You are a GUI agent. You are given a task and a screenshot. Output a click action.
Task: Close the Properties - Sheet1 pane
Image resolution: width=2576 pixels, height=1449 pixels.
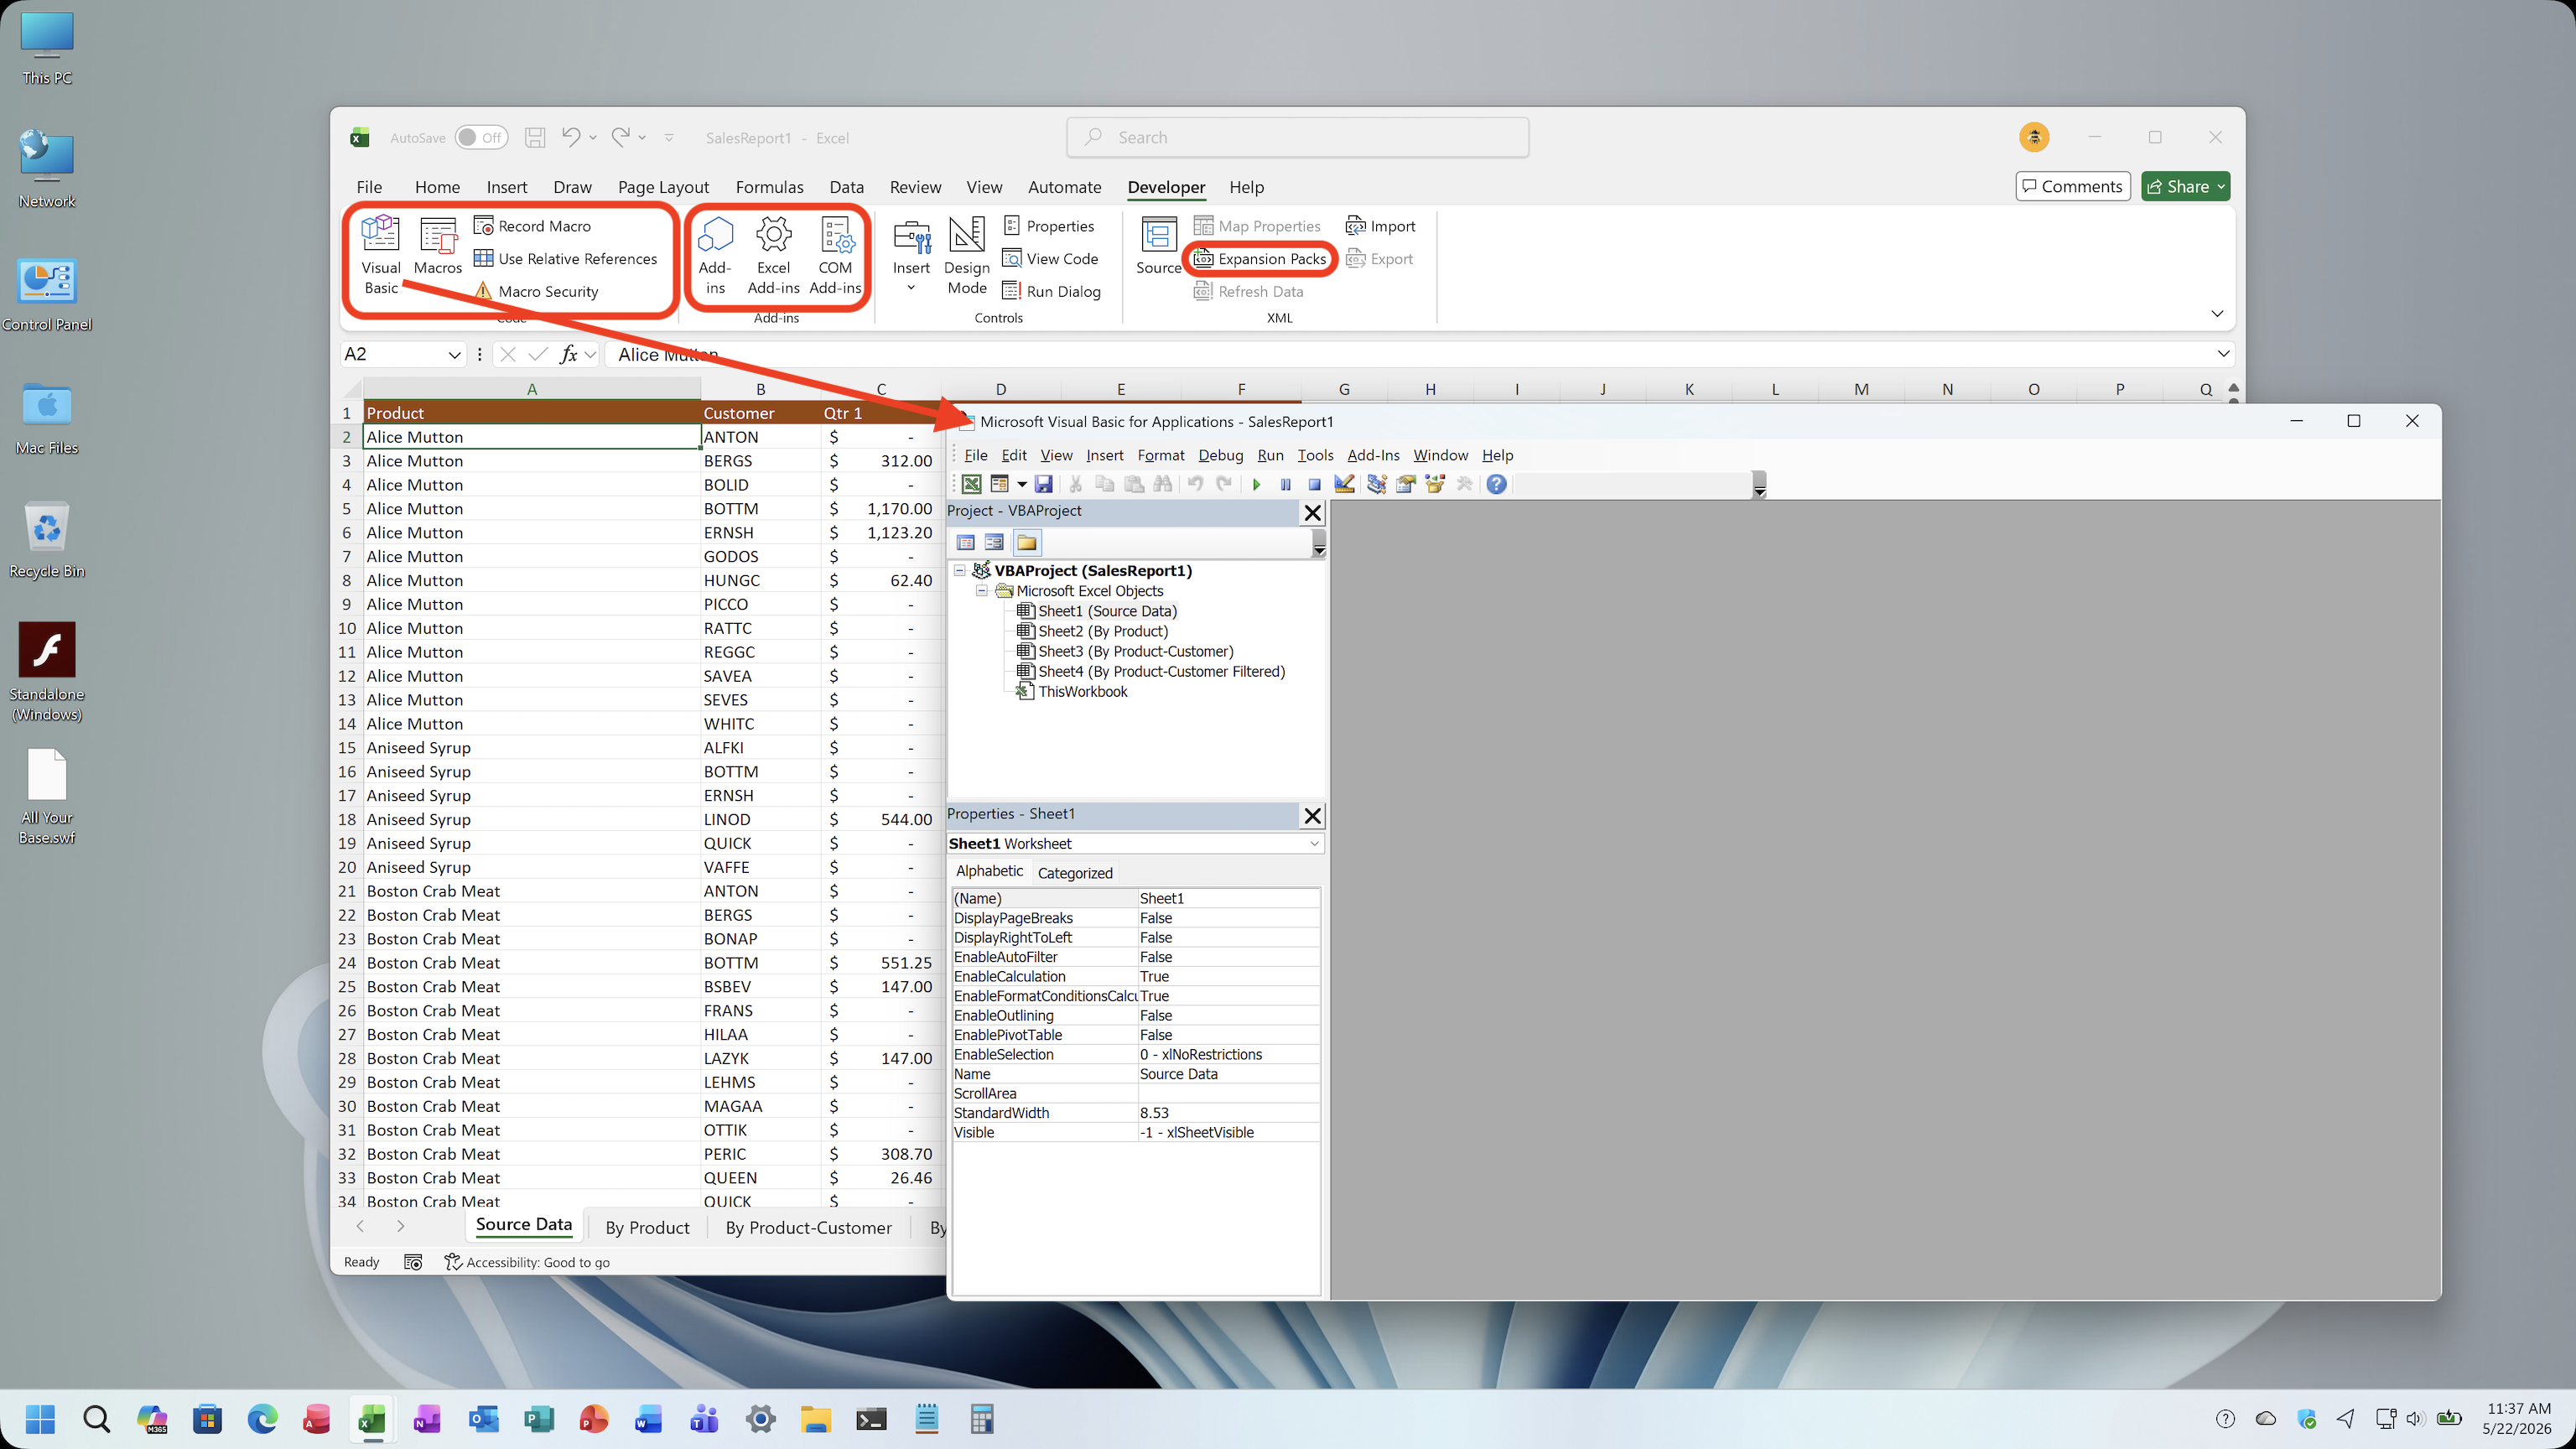coord(1312,816)
